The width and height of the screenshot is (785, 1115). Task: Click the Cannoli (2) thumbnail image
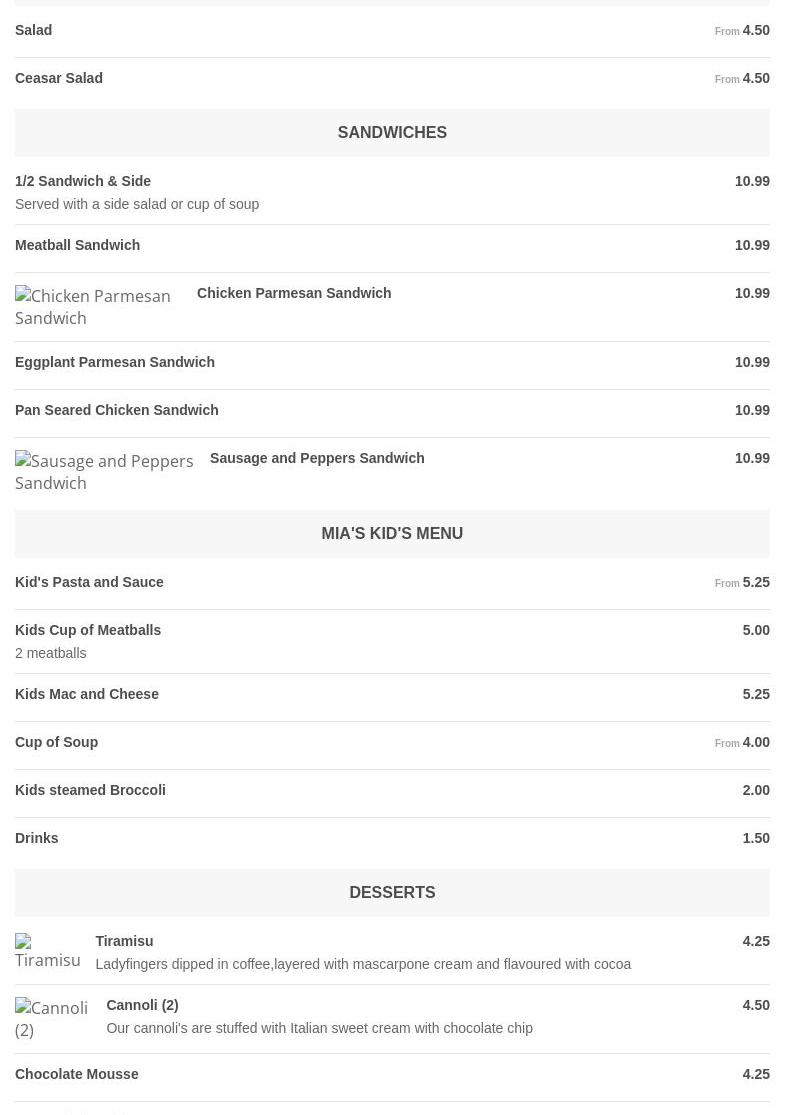tap(52, 1018)
